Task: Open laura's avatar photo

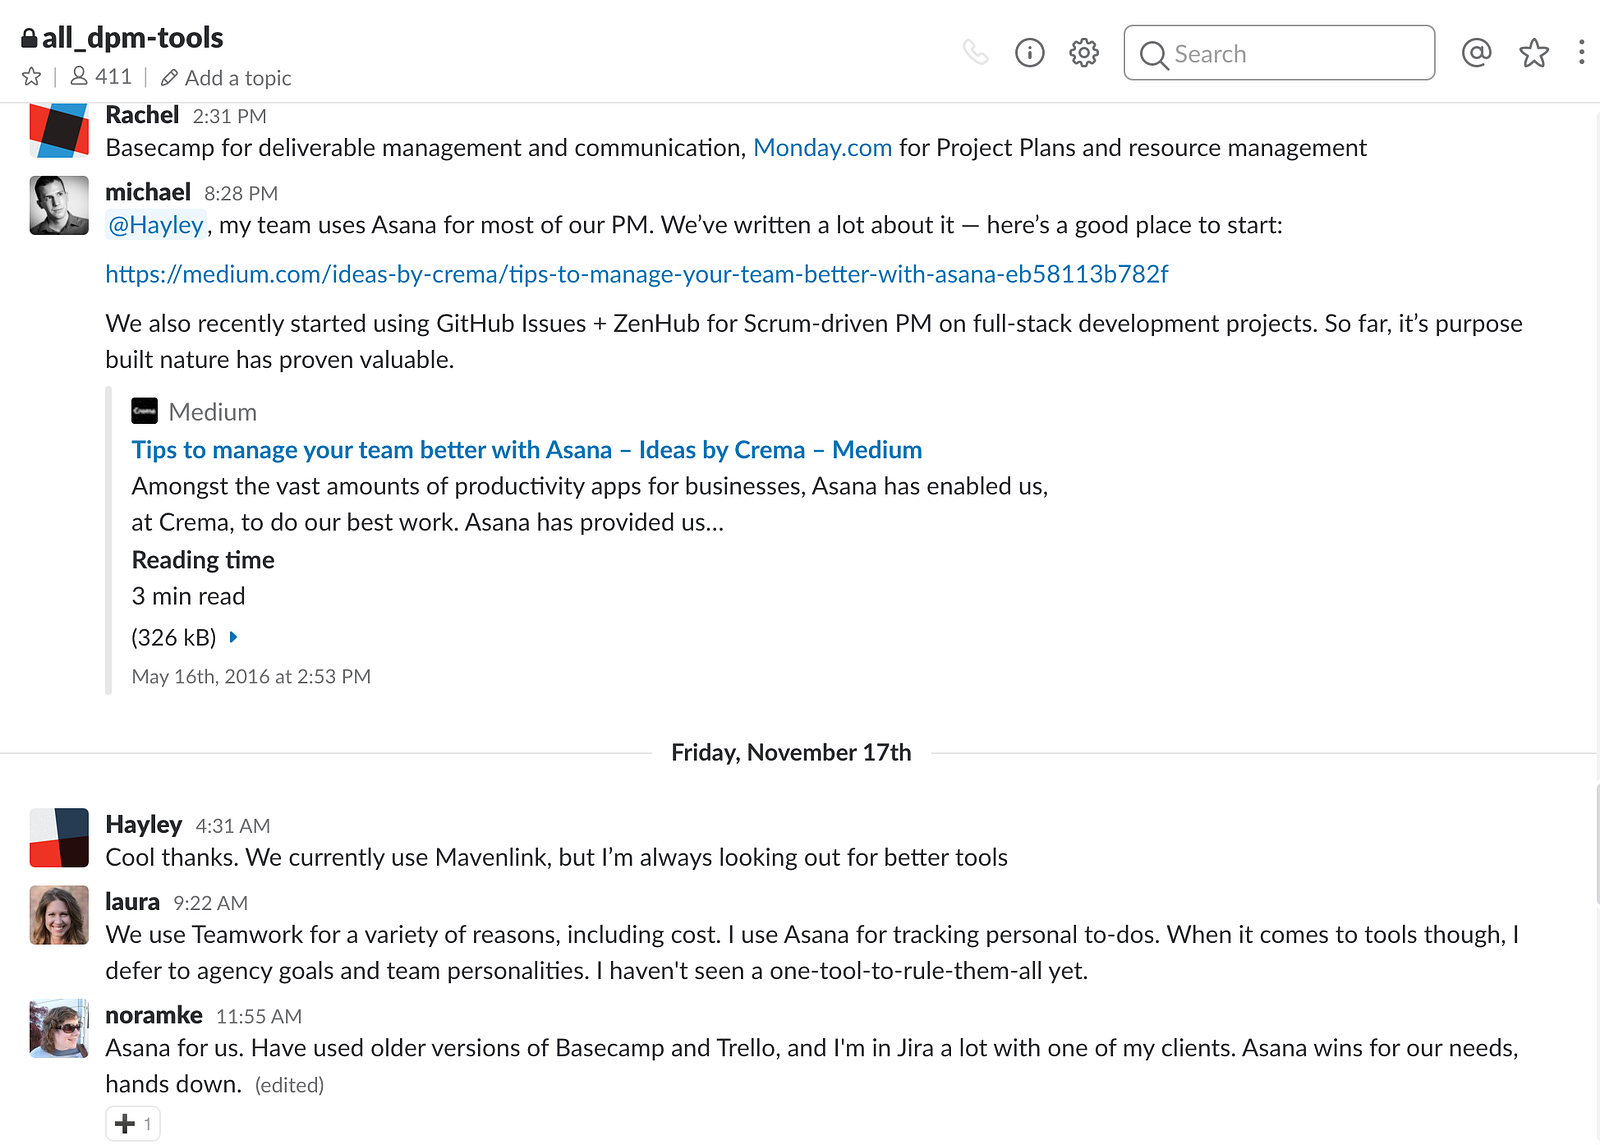Action: 59,915
